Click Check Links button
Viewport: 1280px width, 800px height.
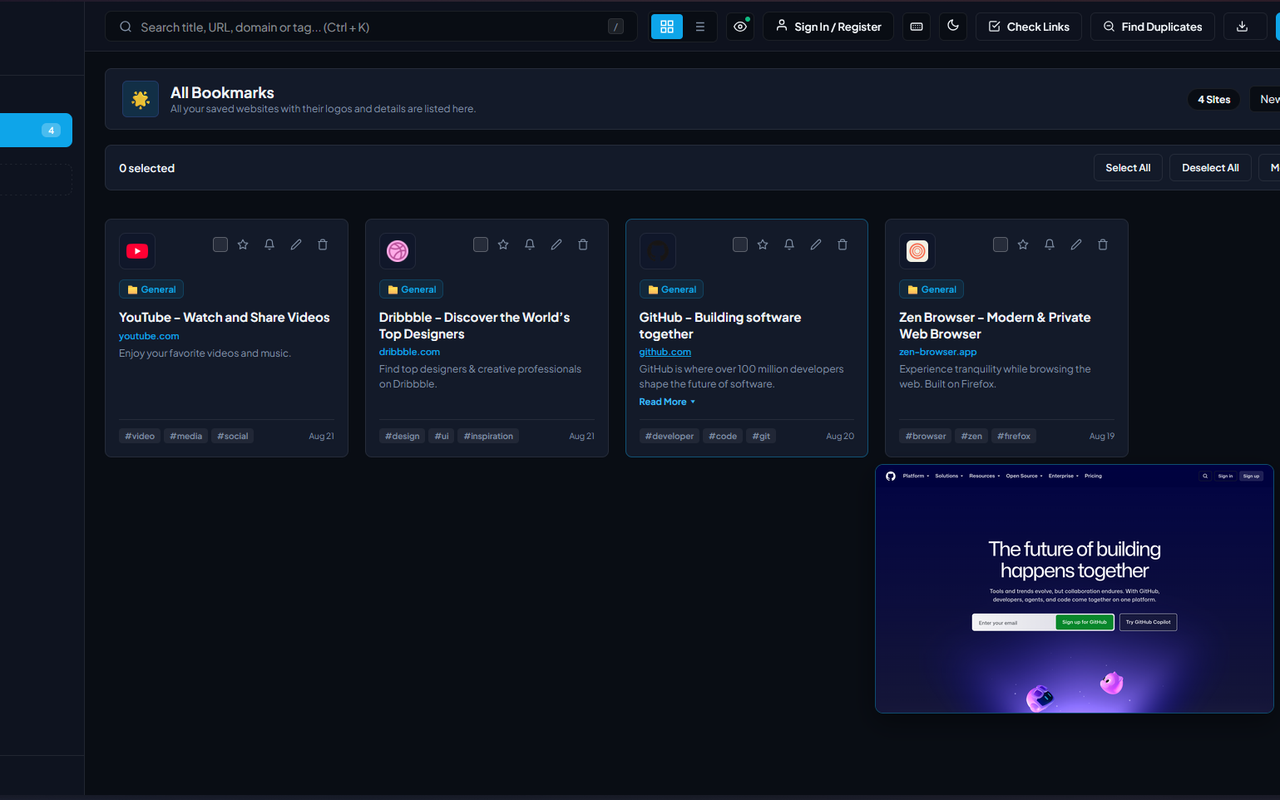pos(1028,27)
